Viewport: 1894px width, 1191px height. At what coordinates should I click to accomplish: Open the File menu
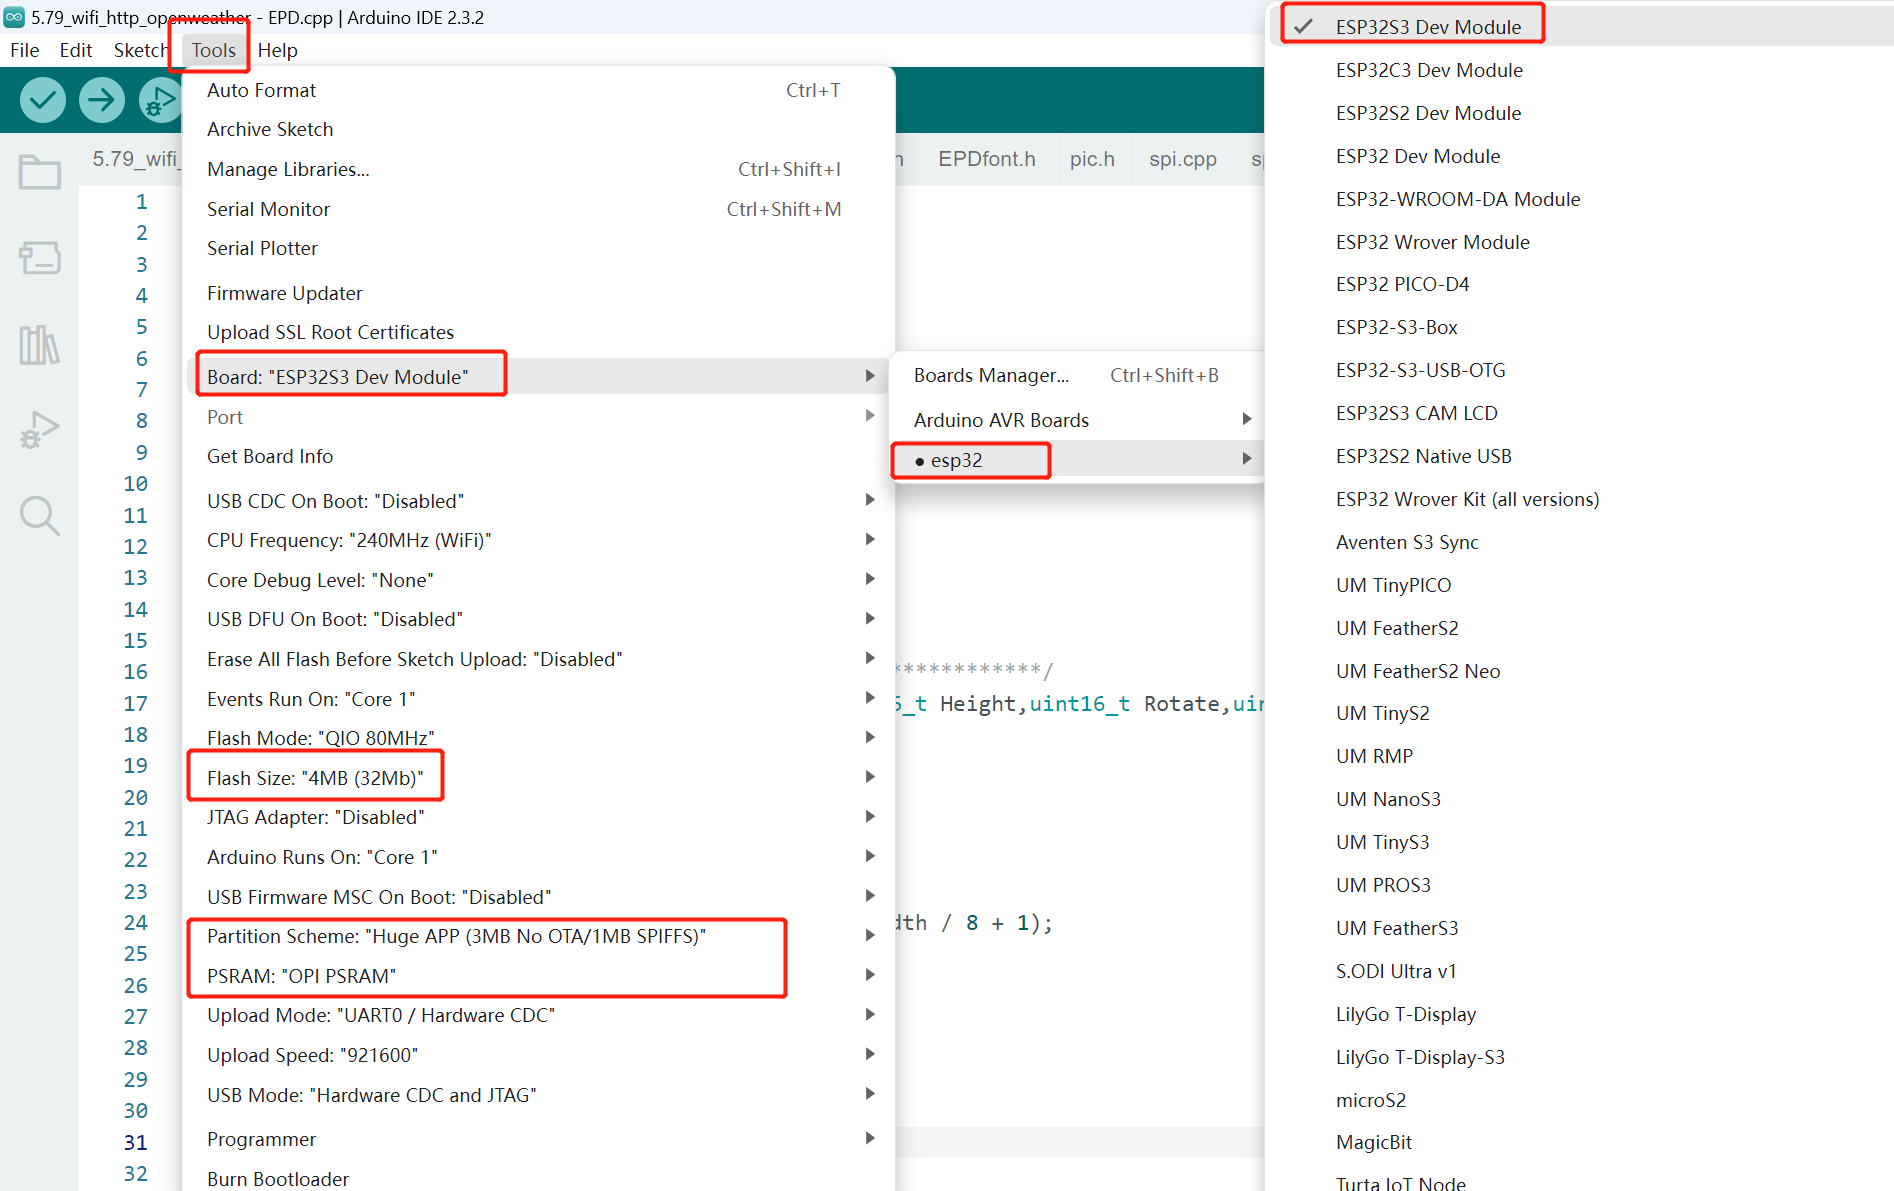[x=25, y=50]
